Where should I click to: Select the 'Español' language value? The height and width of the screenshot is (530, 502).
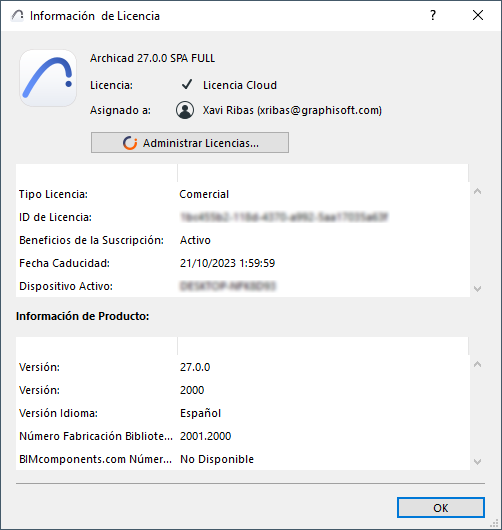(200, 413)
